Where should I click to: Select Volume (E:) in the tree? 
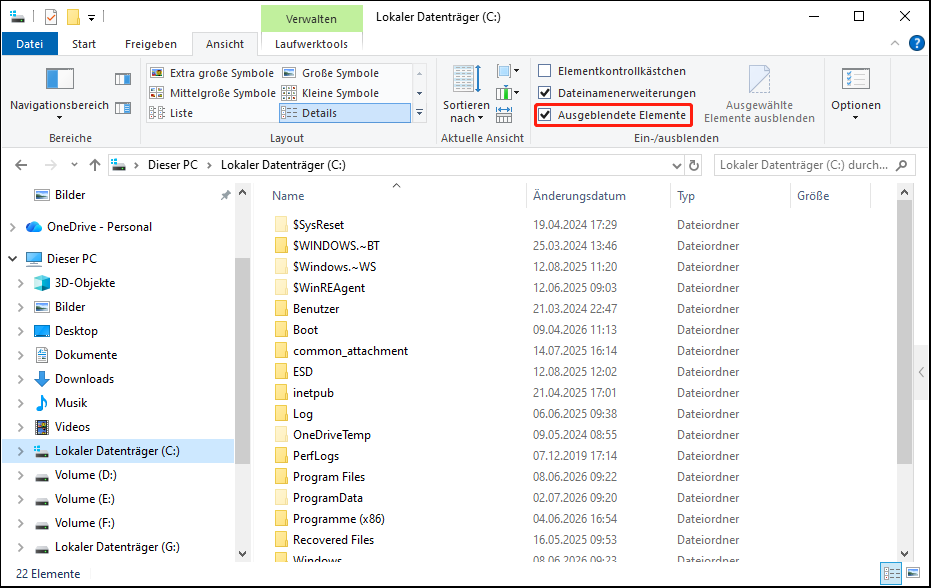84,499
